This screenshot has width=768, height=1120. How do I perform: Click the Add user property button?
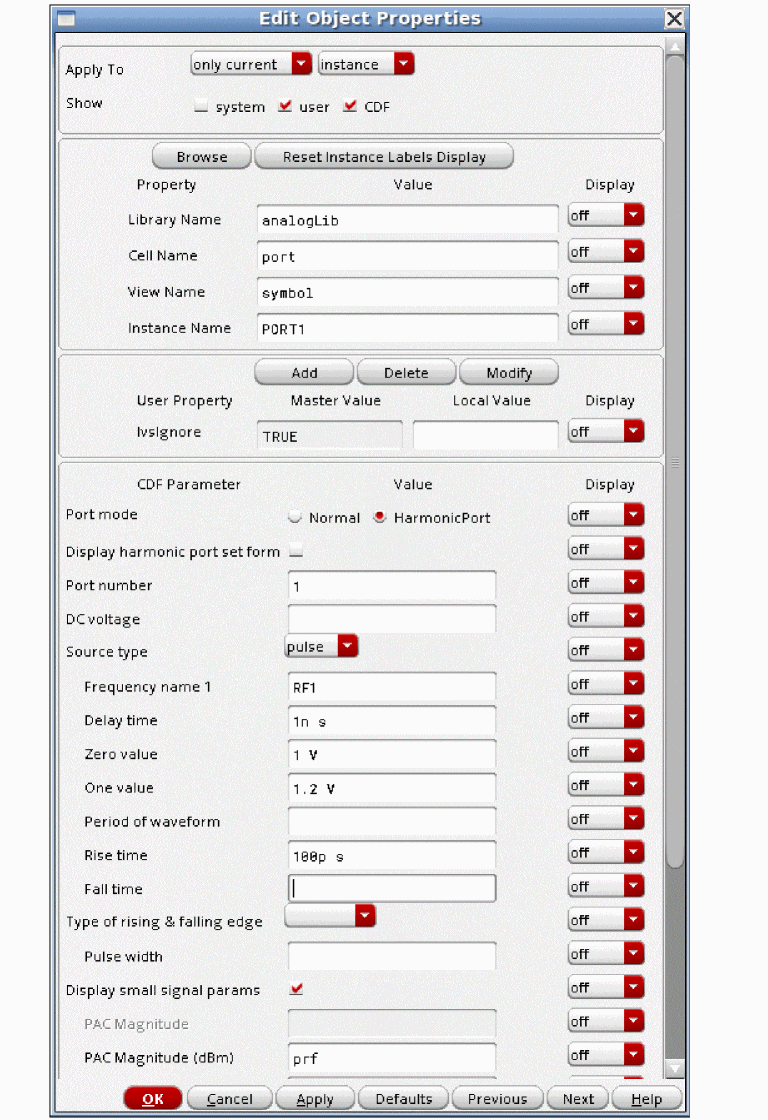point(304,373)
